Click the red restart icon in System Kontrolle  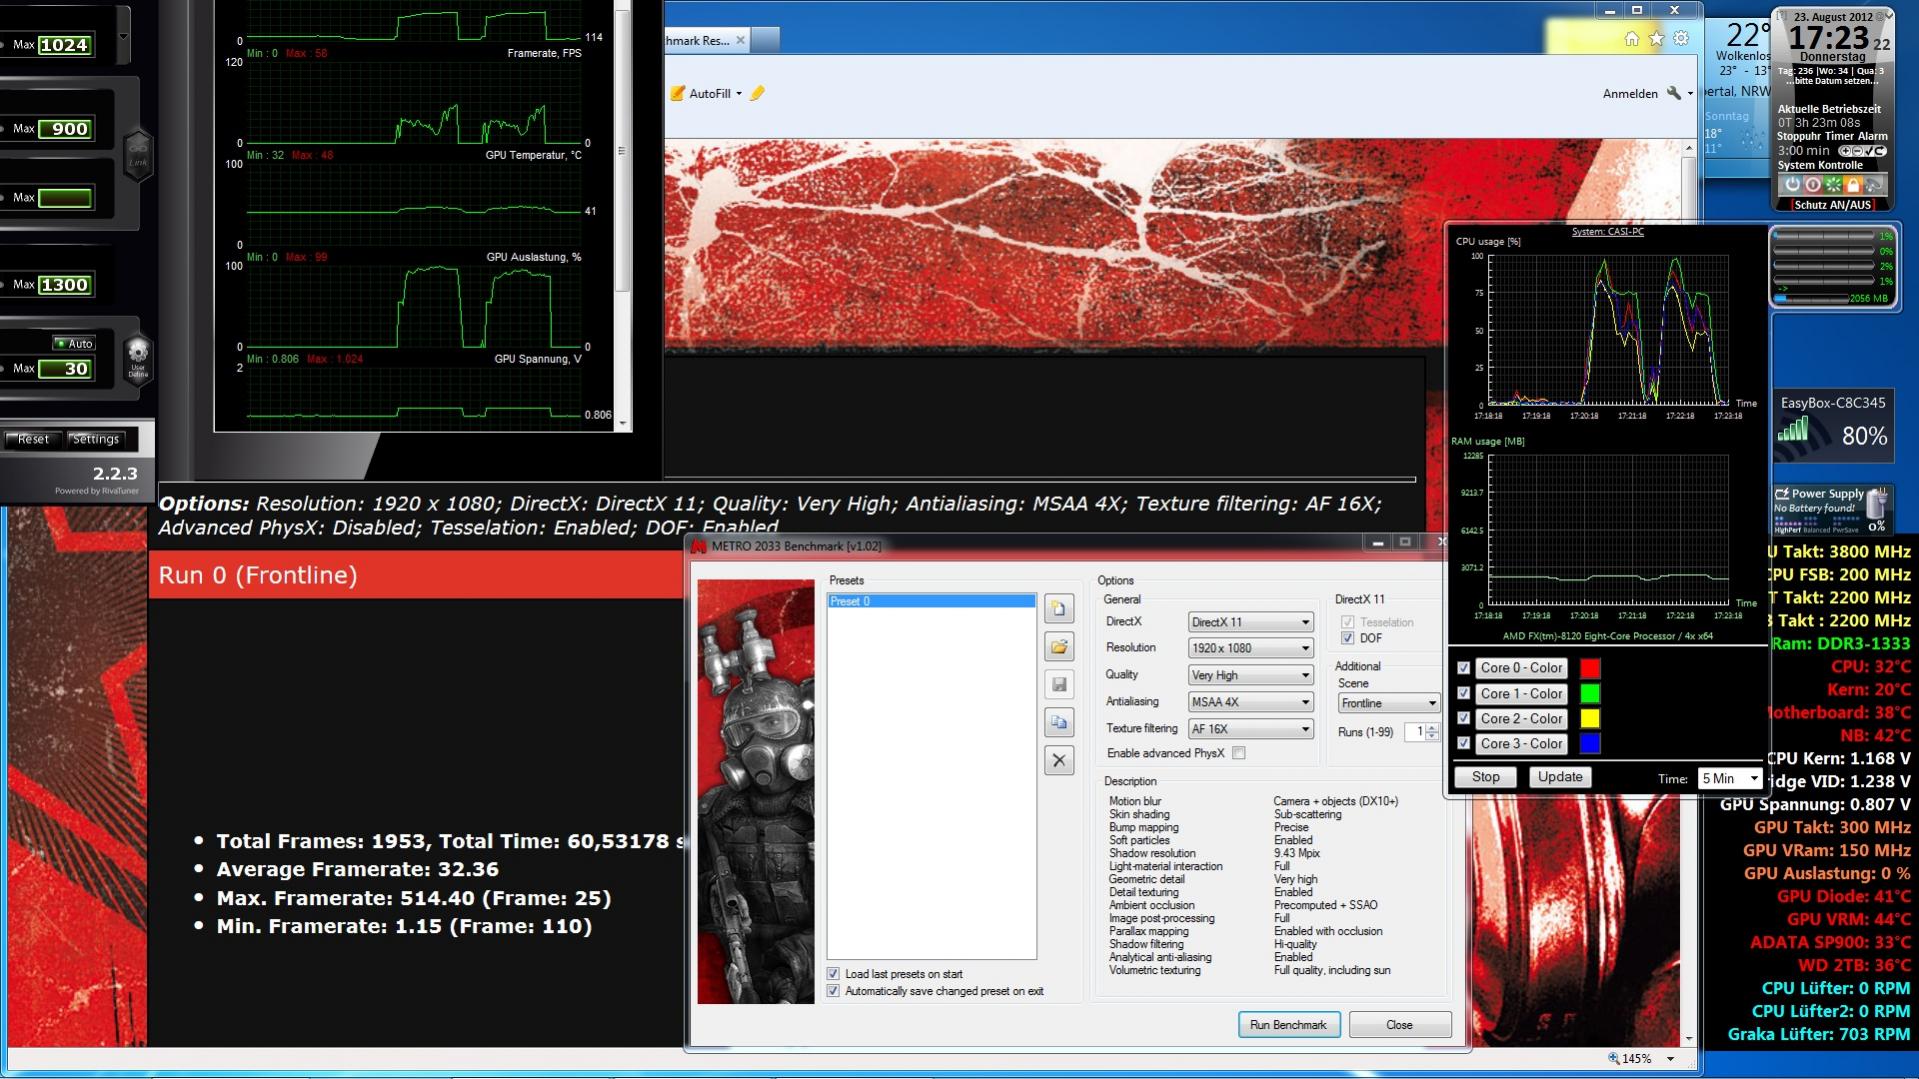tap(1812, 185)
